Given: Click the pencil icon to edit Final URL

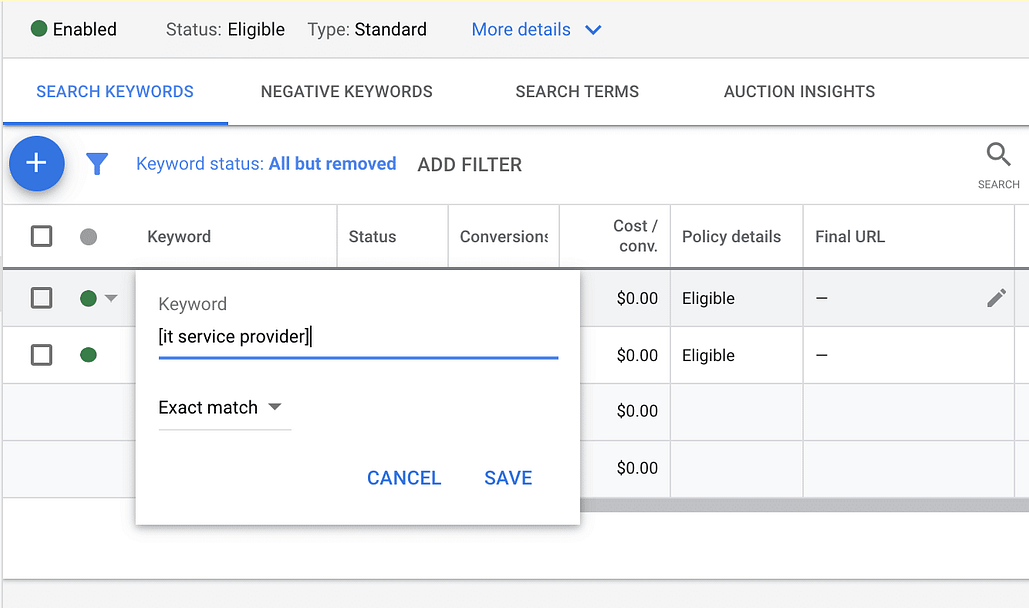Looking at the screenshot, I should point(996,297).
